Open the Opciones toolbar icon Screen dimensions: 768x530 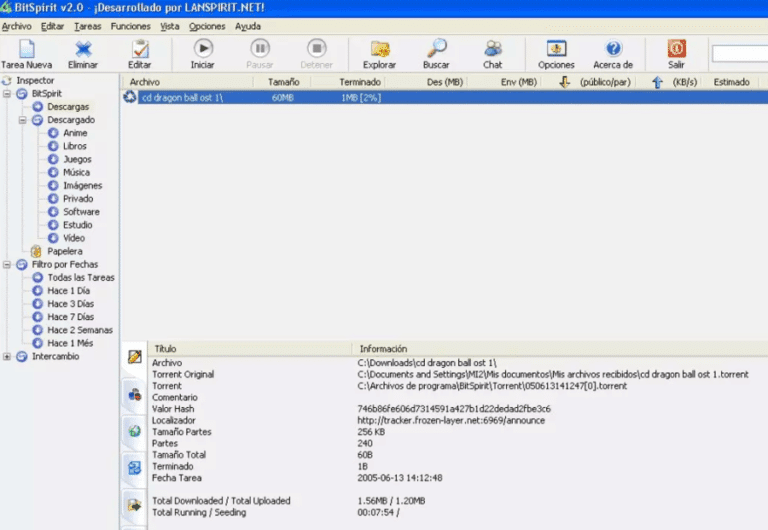(556, 48)
